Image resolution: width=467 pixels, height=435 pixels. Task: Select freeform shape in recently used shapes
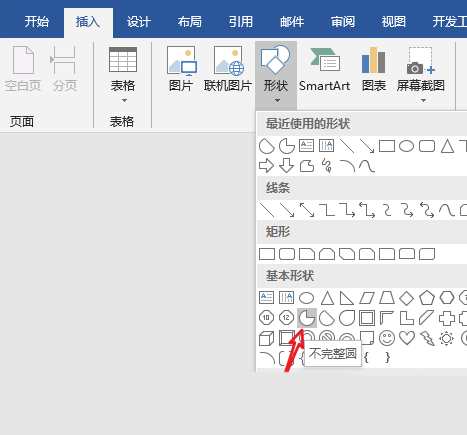[x=307, y=166]
